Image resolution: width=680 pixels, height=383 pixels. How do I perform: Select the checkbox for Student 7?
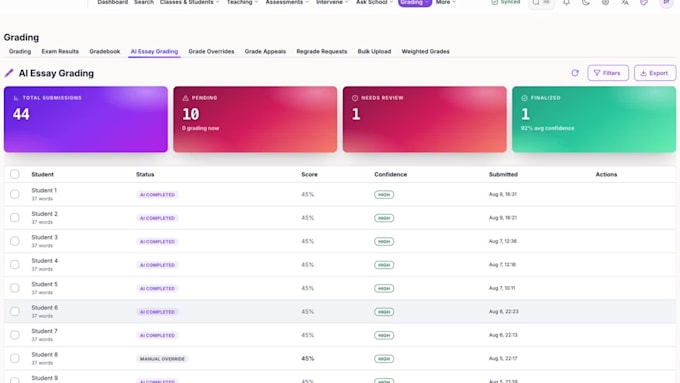click(15, 335)
